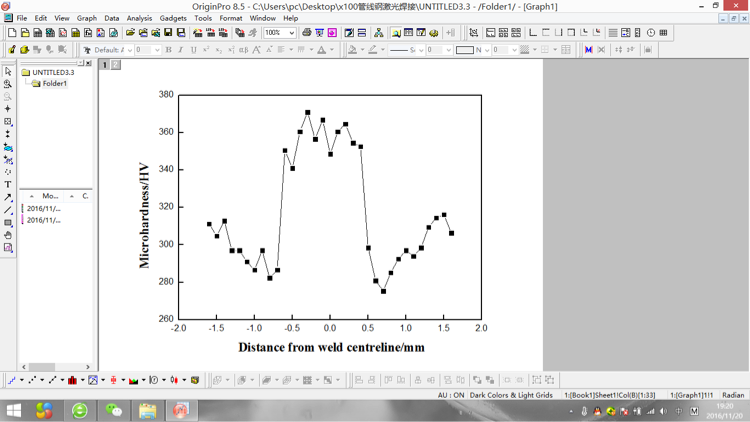The image size is (750, 422).
Task: Open the line width dropdown
Action: 448,50
